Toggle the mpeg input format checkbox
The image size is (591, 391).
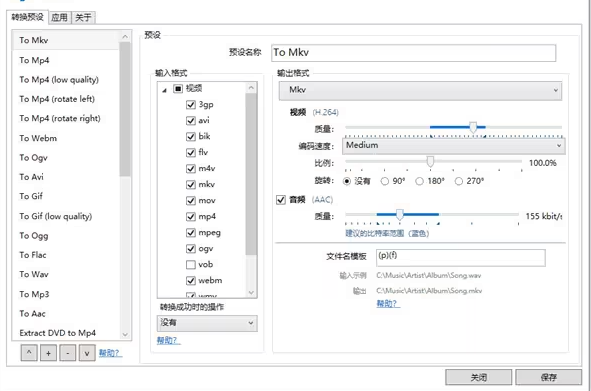click(191, 233)
